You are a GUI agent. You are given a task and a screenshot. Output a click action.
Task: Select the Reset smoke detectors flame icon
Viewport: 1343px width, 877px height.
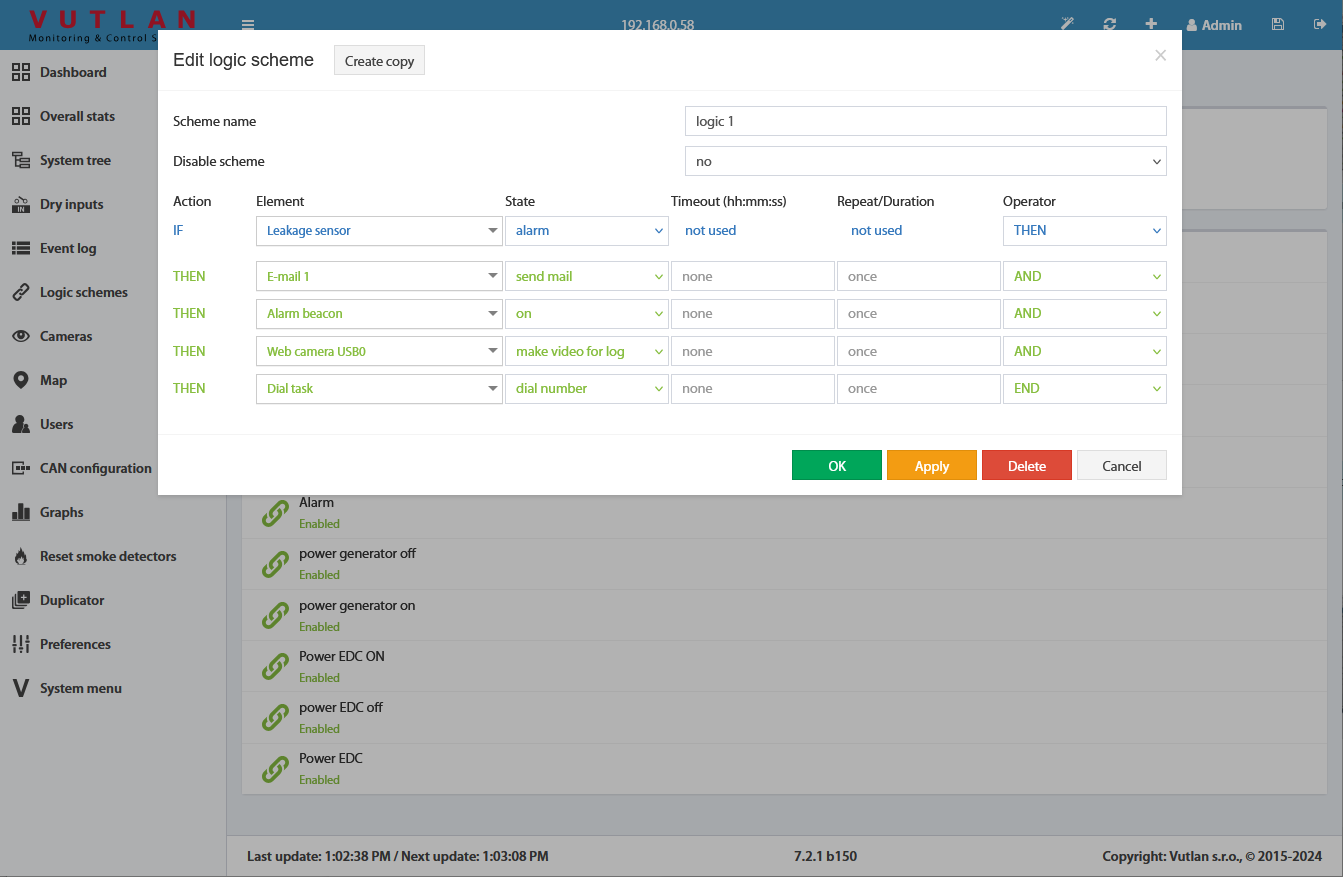[21, 556]
